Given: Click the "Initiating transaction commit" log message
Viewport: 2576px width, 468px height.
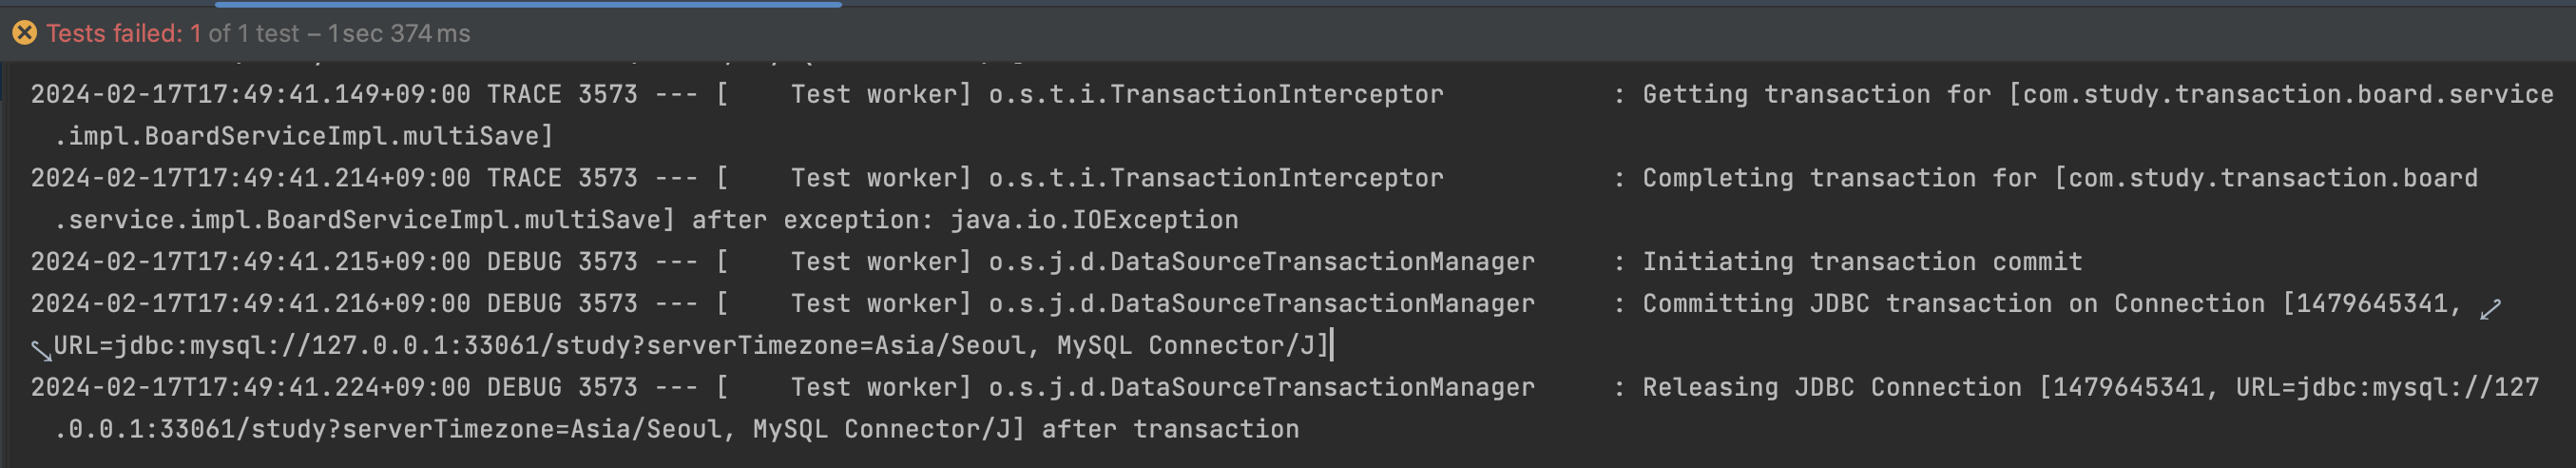Looking at the screenshot, I should point(1862,262).
